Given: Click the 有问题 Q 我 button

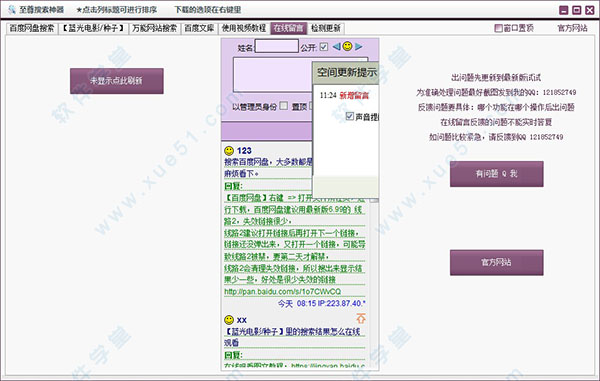Looking at the screenshot, I should pos(497,174).
